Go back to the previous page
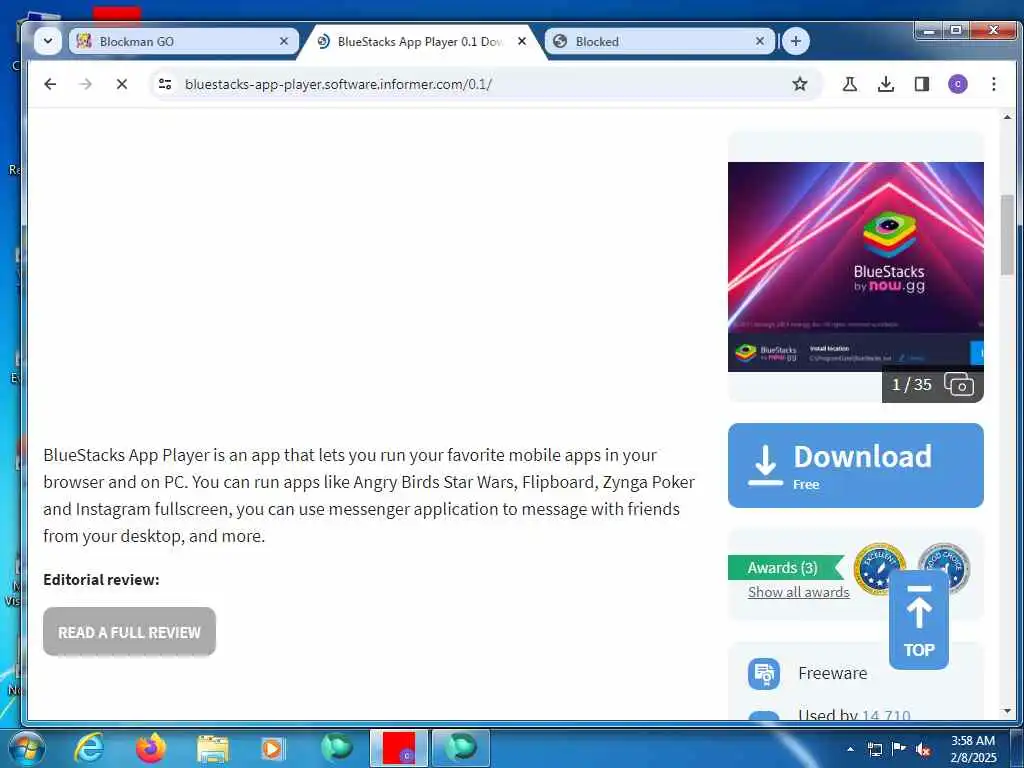The image size is (1024, 768). 50,84
